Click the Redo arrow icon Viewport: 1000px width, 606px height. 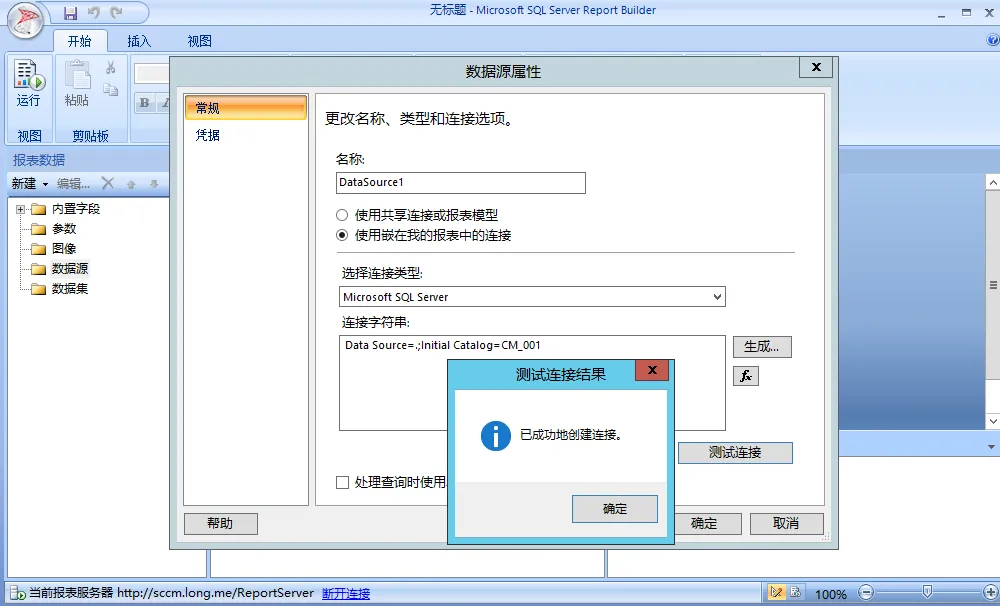[116, 12]
